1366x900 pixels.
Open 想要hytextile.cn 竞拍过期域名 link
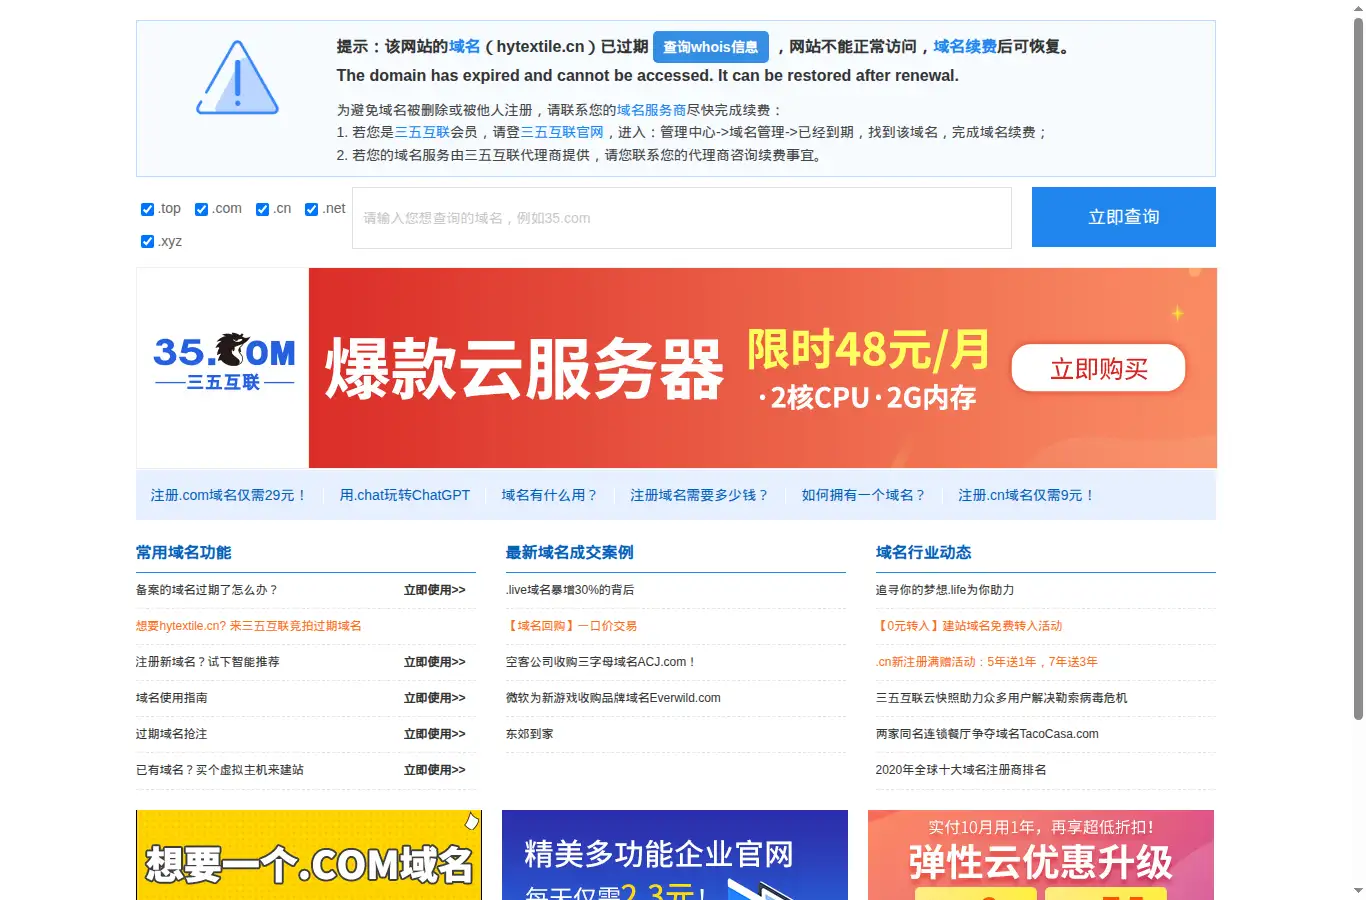(x=248, y=626)
